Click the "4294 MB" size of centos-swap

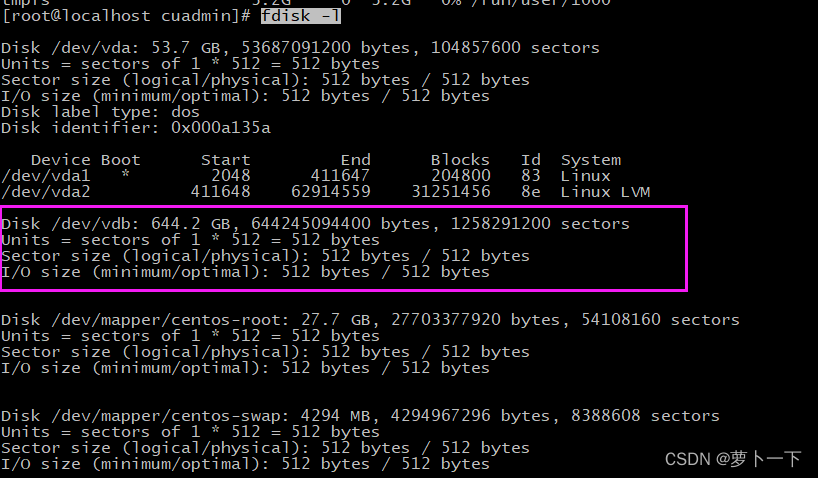tap(336, 415)
